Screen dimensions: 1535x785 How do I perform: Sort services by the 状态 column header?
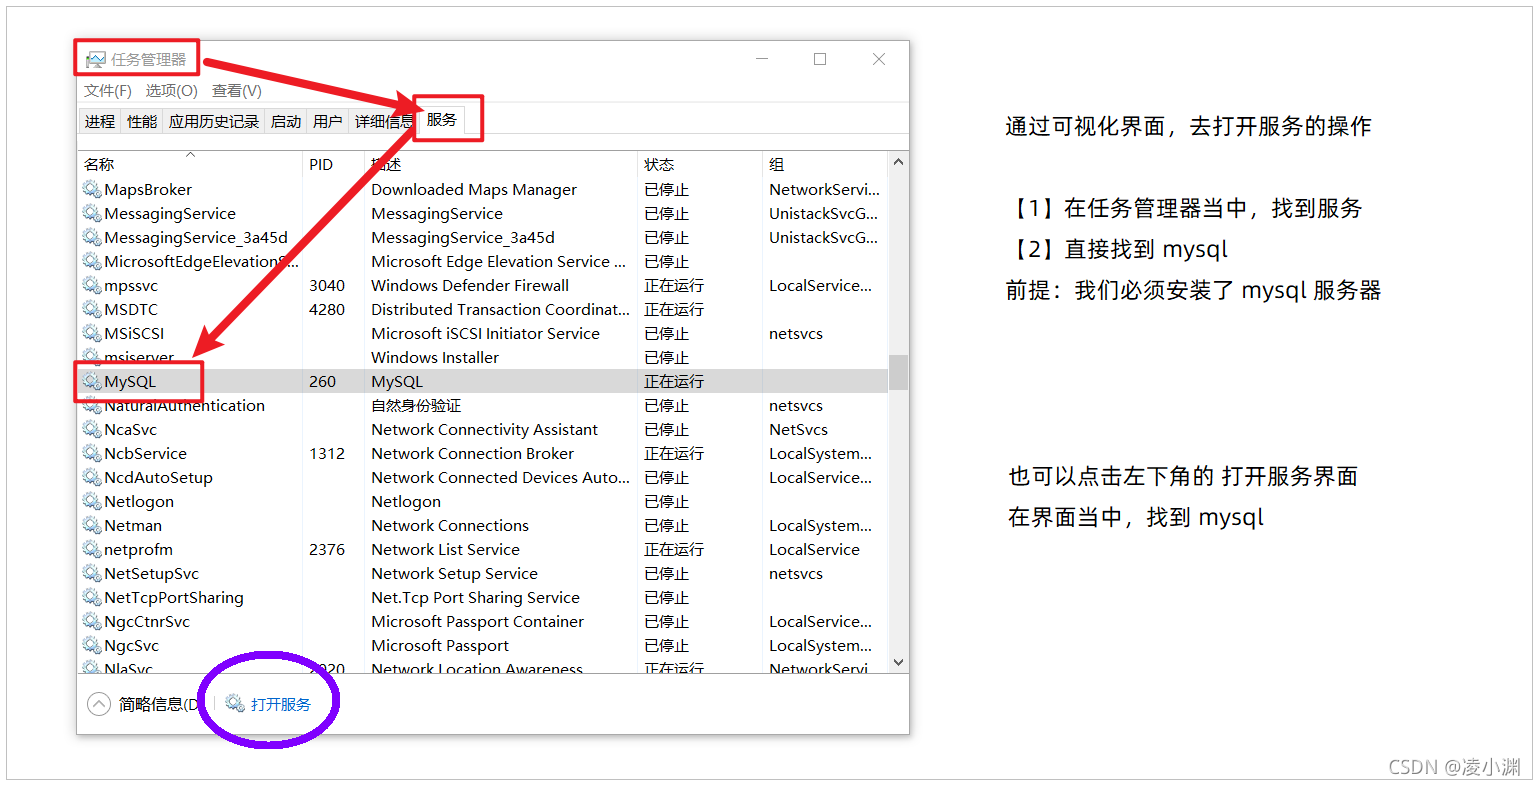click(x=699, y=164)
